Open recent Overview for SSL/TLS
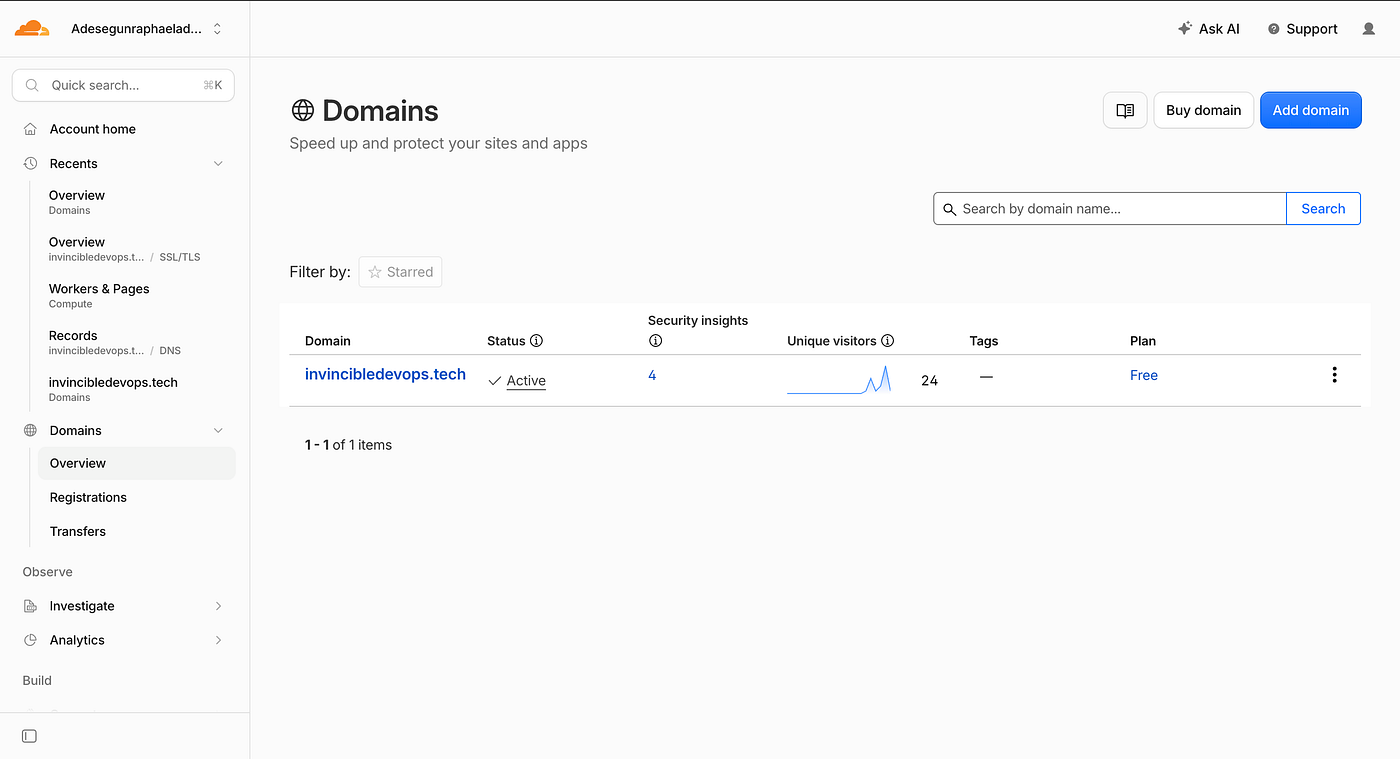The image size is (1400, 759). [125, 249]
